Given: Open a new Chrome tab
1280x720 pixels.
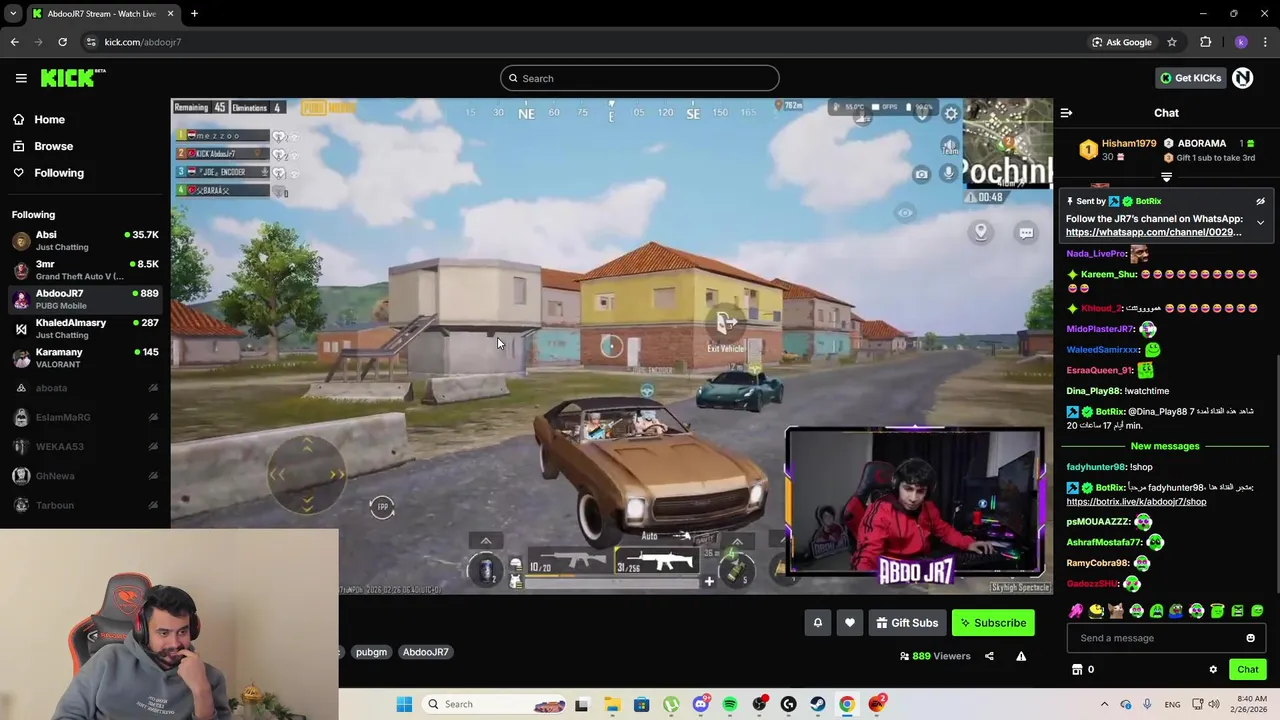Looking at the screenshot, I should pos(194,14).
